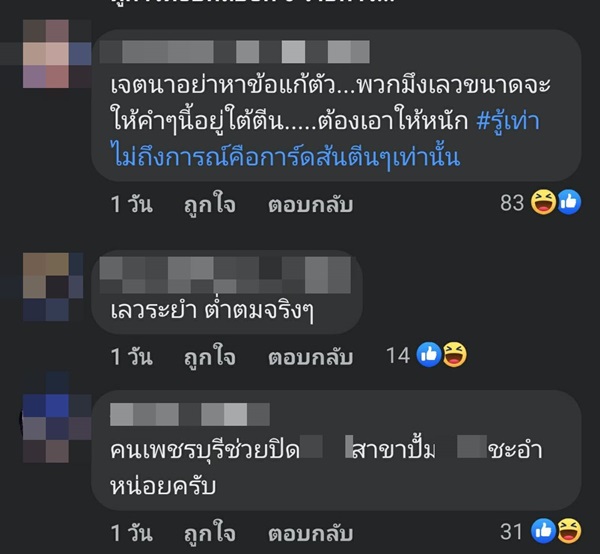Like the คนเพชรบุรี comment via ถูกใจ
Viewport: 600px width, 554px height.
[210, 533]
